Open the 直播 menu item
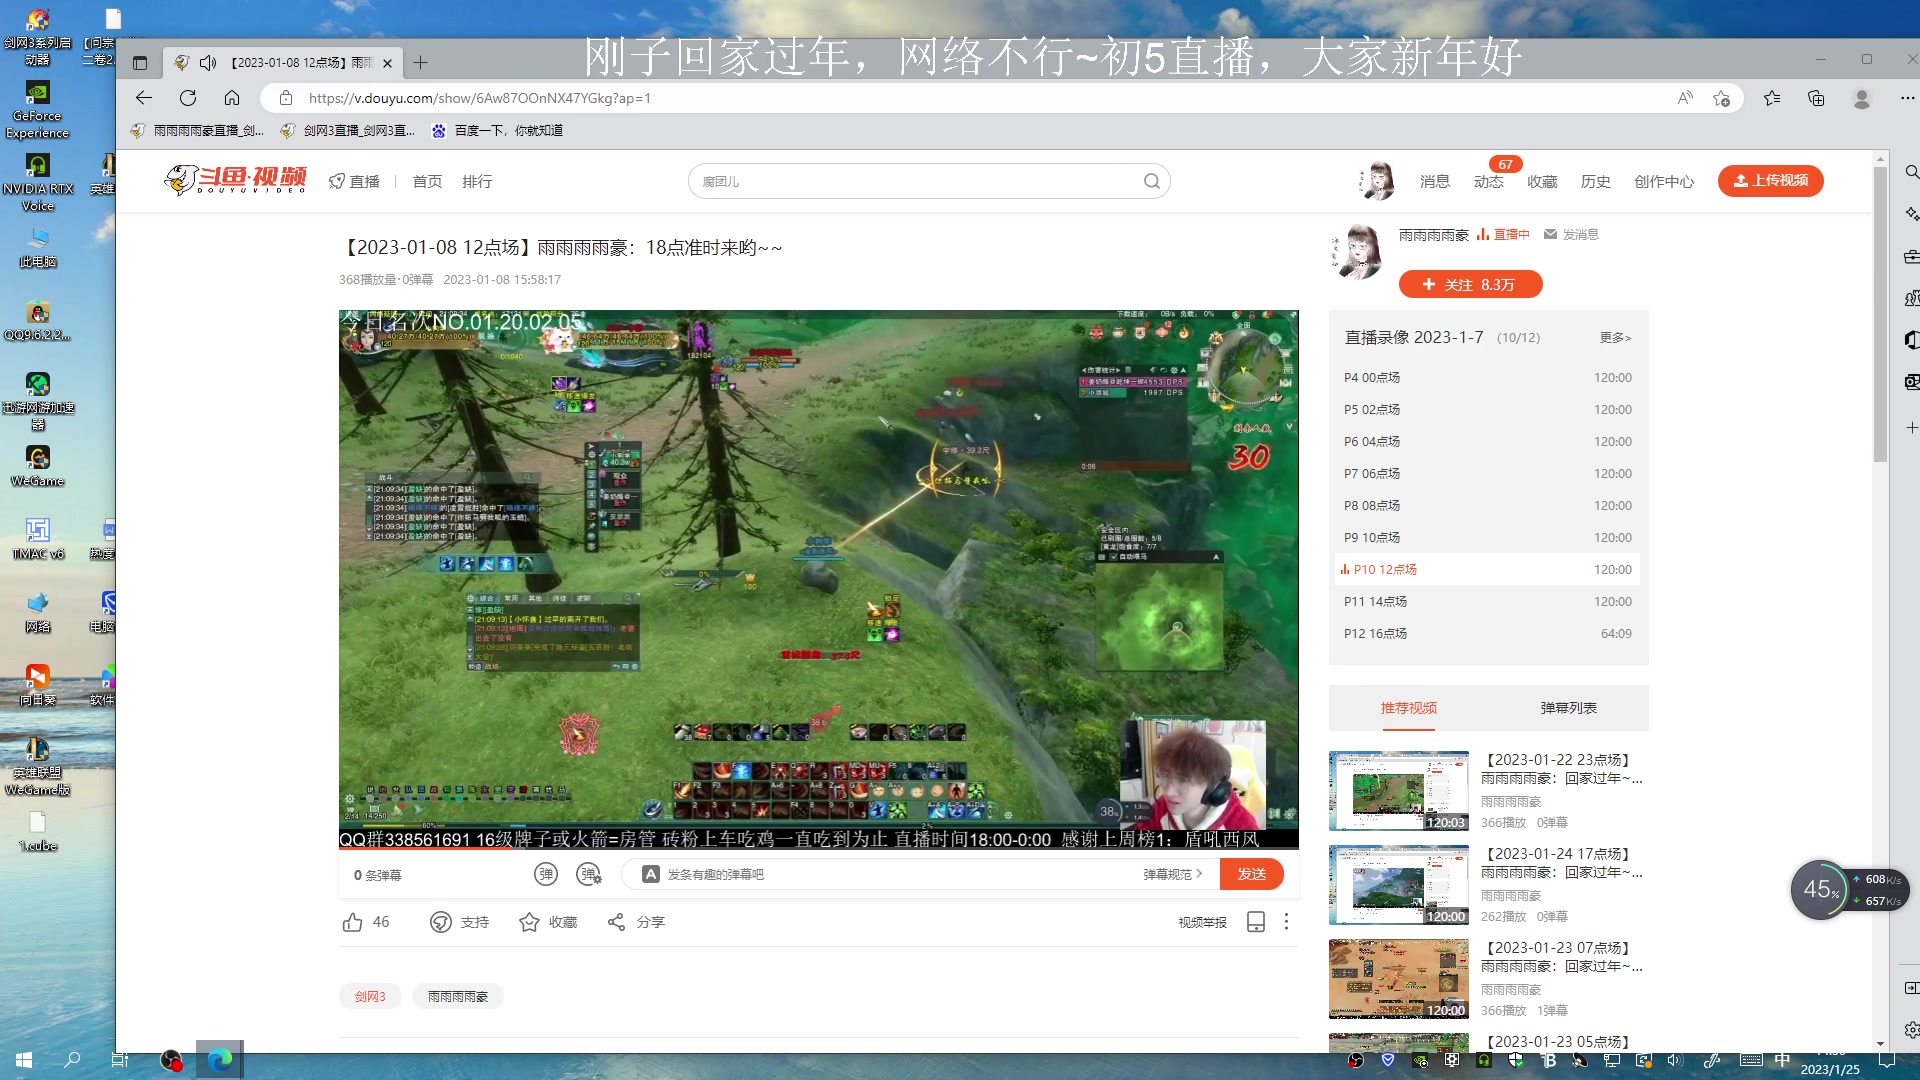 coord(355,181)
